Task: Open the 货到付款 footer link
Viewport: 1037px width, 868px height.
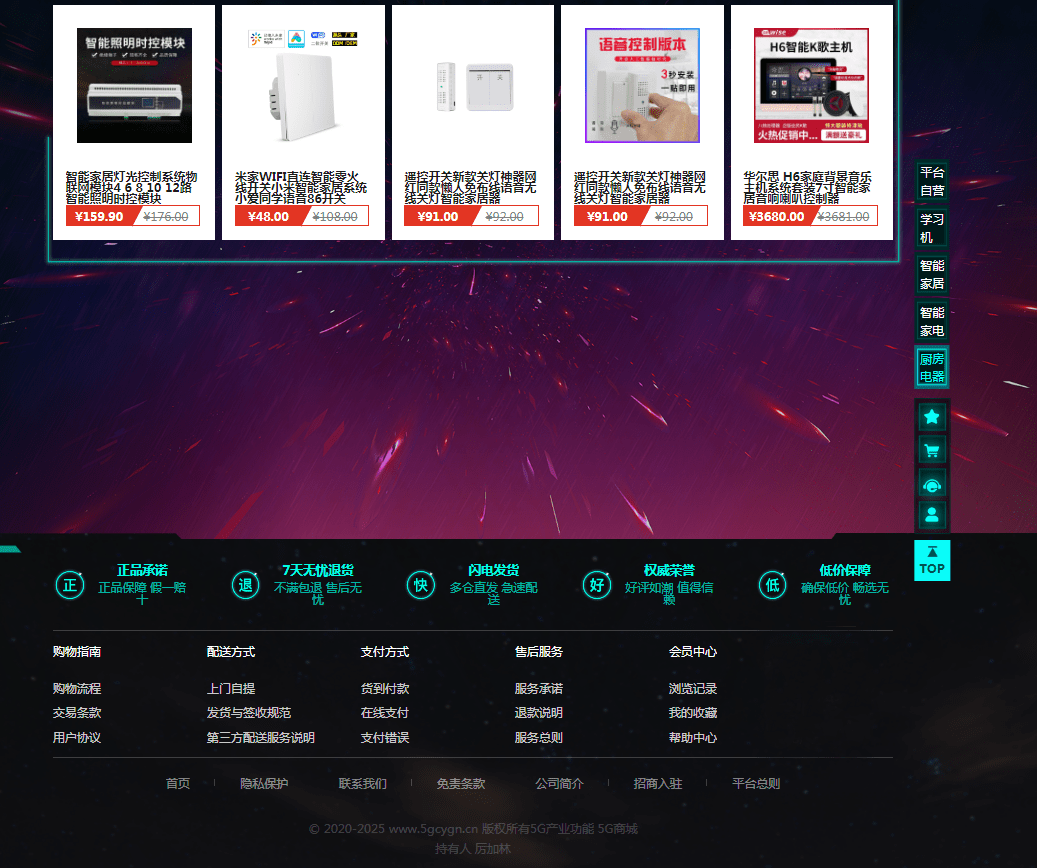Action: [x=385, y=689]
